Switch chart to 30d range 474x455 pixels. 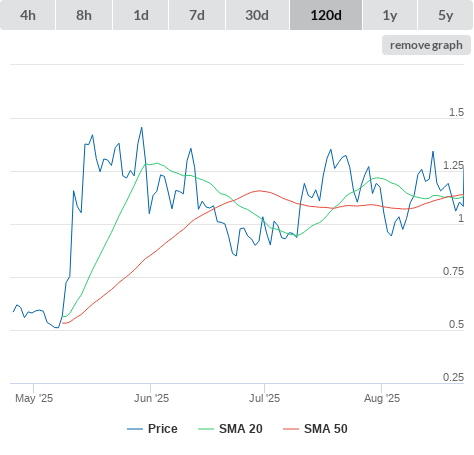coord(257,15)
